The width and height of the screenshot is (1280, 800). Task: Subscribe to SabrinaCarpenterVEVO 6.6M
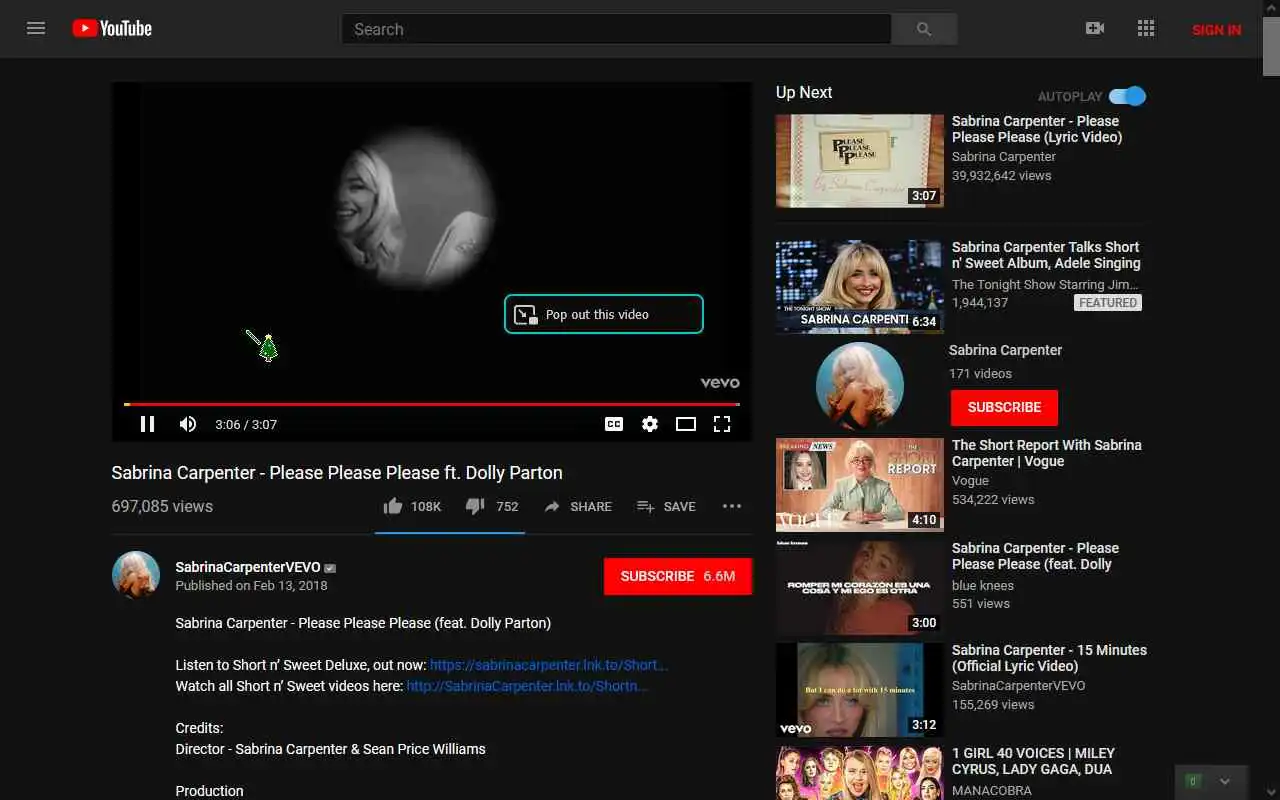click(x=678, y=576)
